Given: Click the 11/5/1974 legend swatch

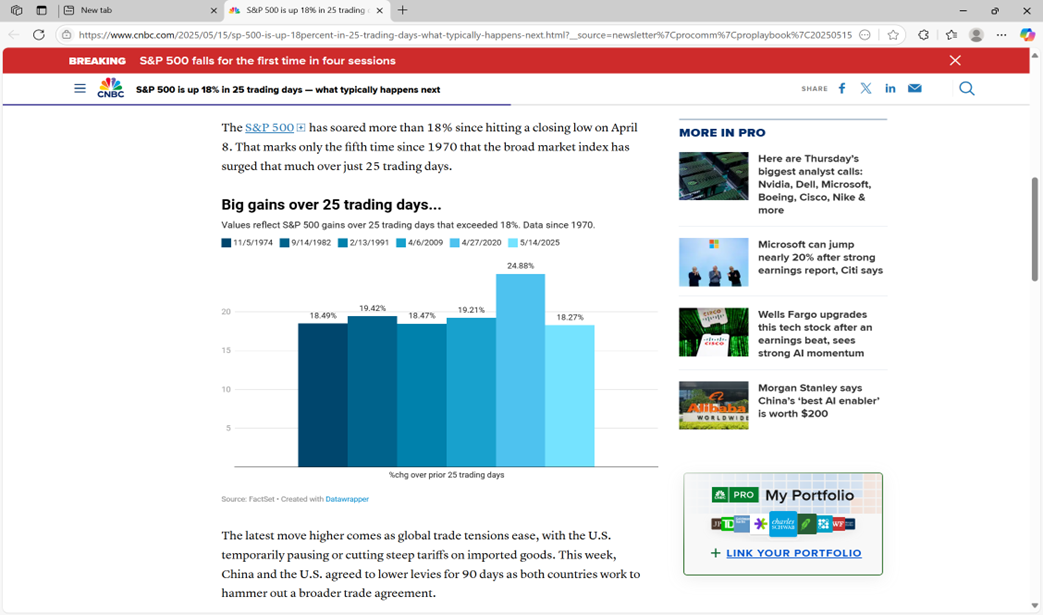Looking at the screenshot, I should coord(226,243).
